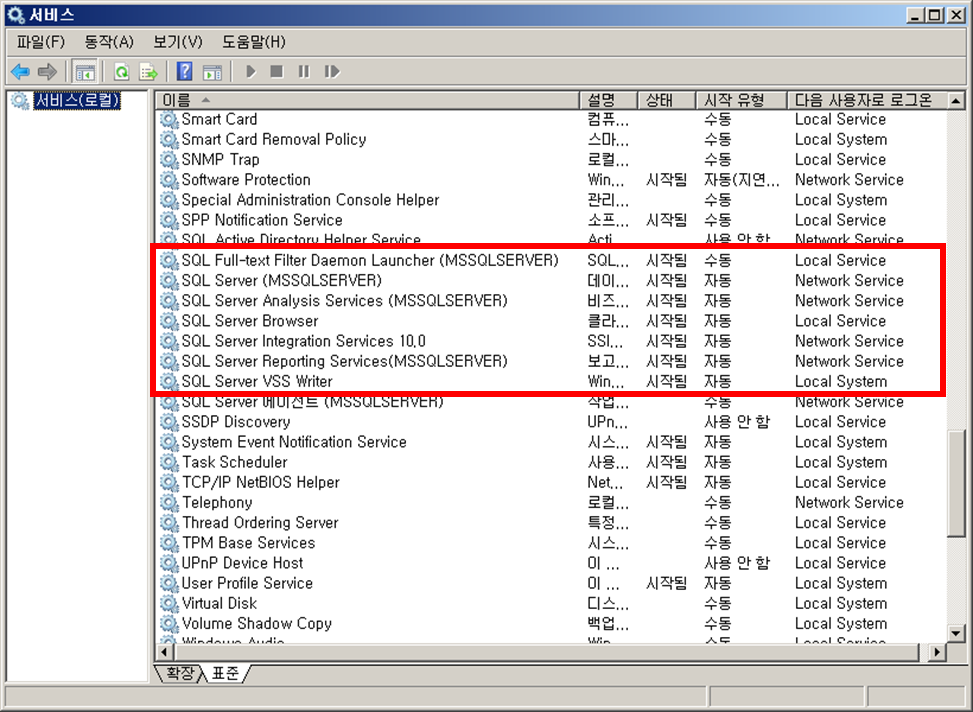Toggle the action pane toolbar icon

[x=212, y=72]
